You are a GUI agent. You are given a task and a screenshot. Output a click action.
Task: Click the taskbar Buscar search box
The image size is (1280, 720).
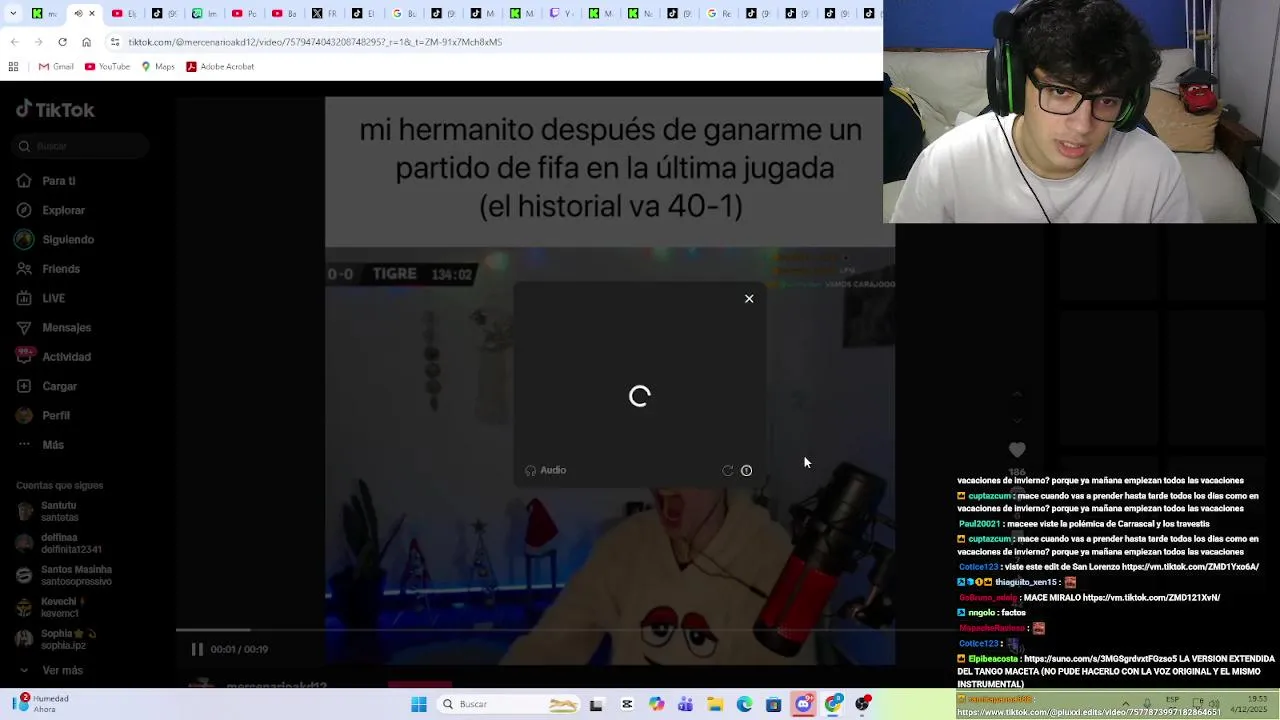coord(509,704)
